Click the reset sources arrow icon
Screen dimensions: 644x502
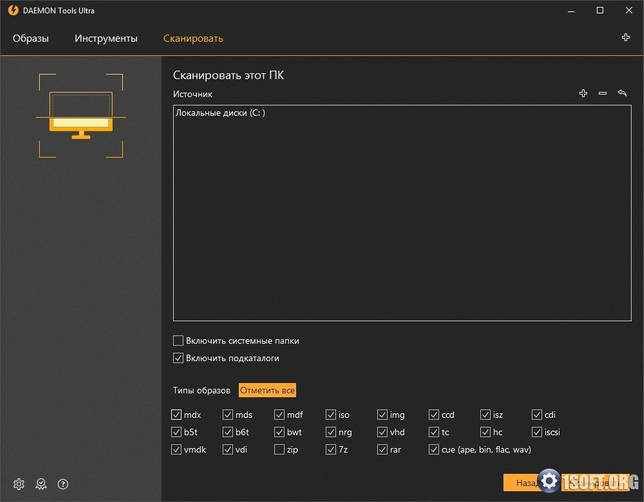pos(622,93)
